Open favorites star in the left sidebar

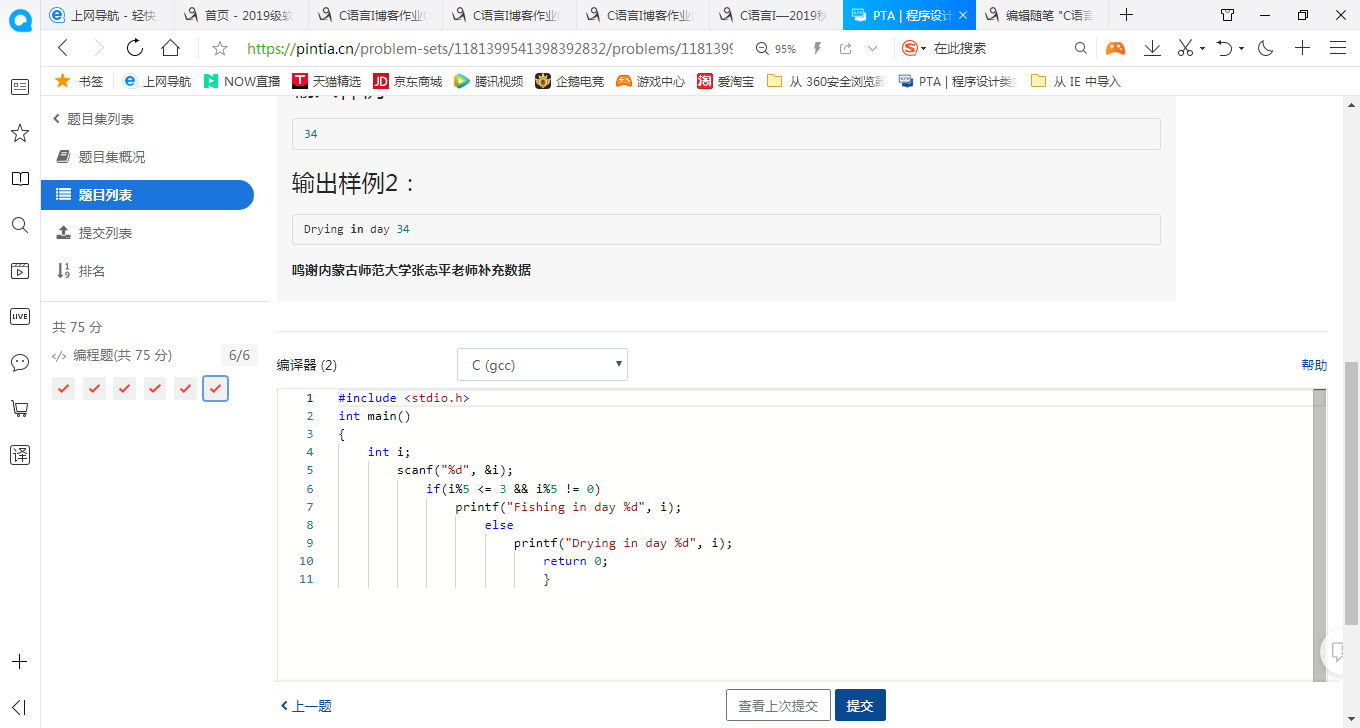[19, 133]
